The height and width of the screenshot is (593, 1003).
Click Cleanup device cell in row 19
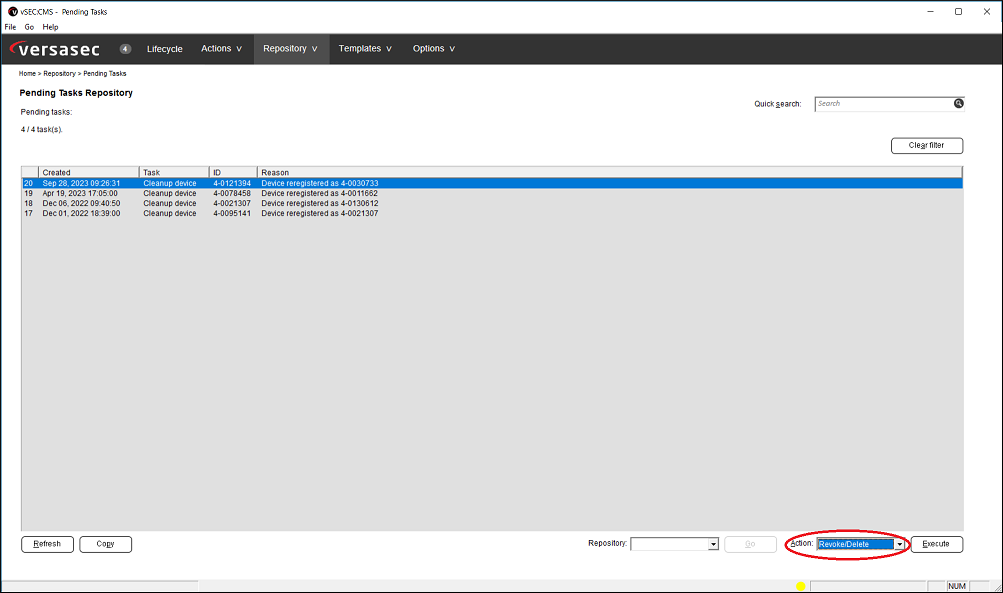point(170,193)
